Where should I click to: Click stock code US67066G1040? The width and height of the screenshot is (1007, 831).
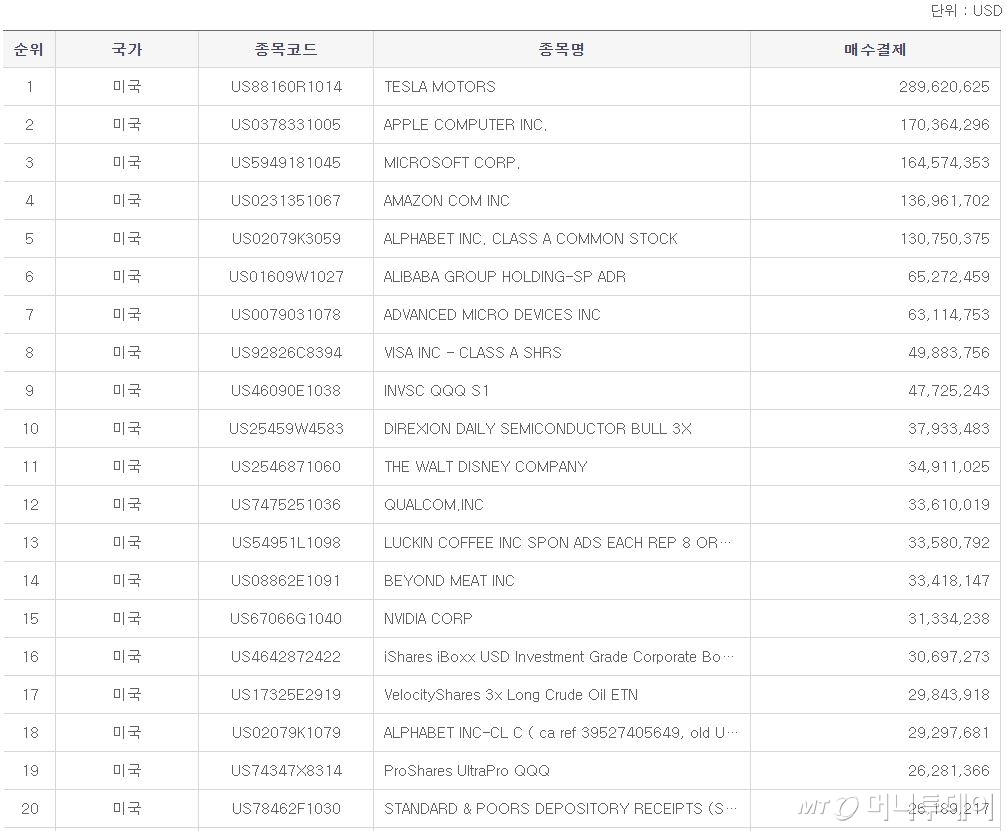click(x=286, y=618)
